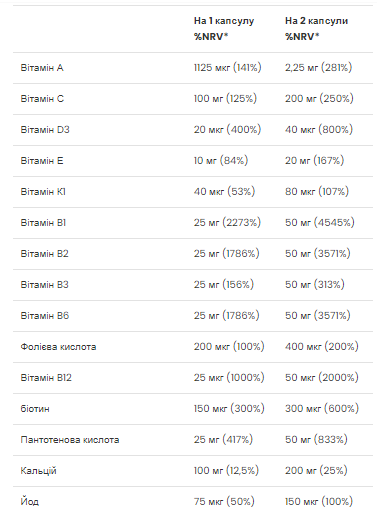Click the Вітамін B1 row label
Screen dimensions: 377x514
coord(43,223)
